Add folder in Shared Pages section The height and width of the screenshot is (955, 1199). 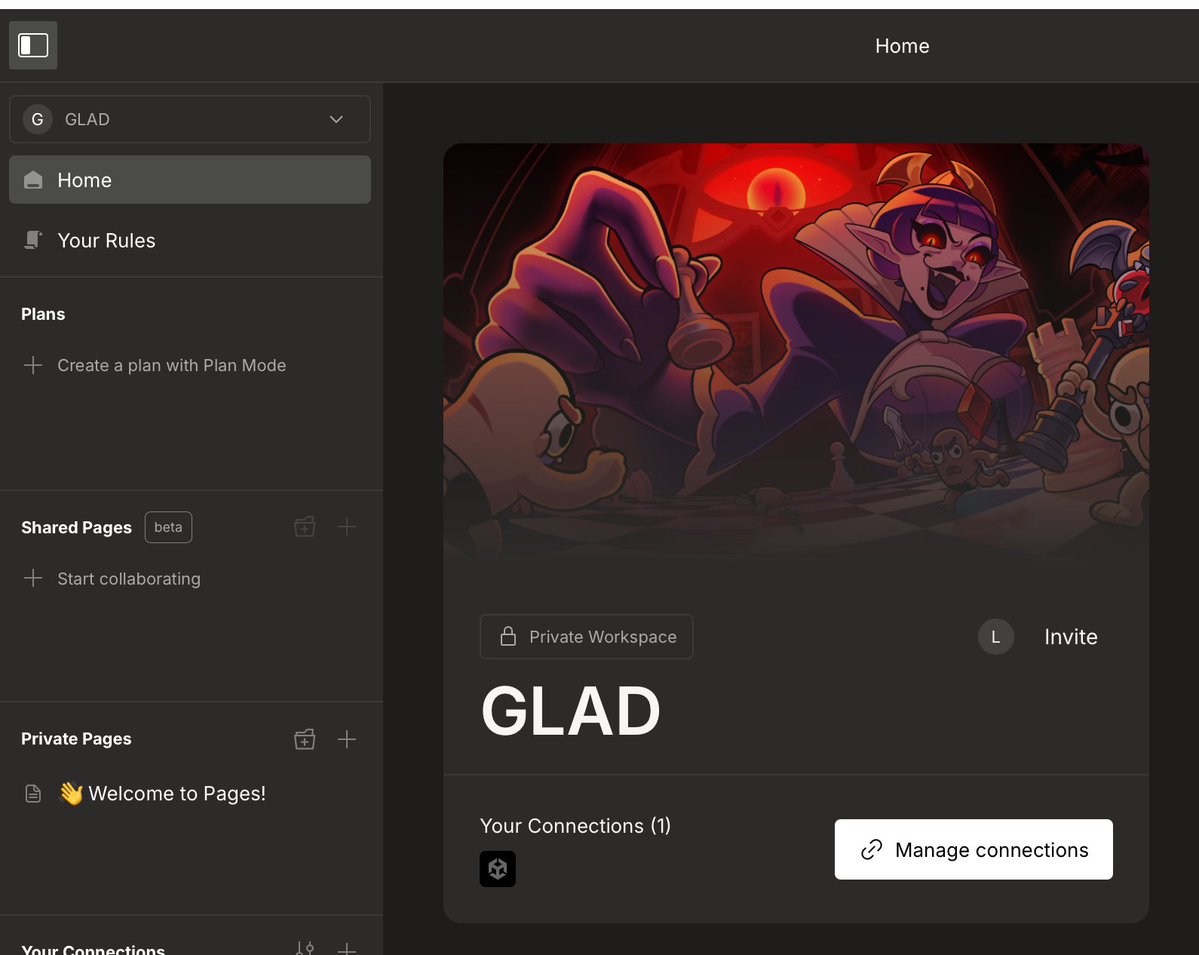tap(305, 526)
